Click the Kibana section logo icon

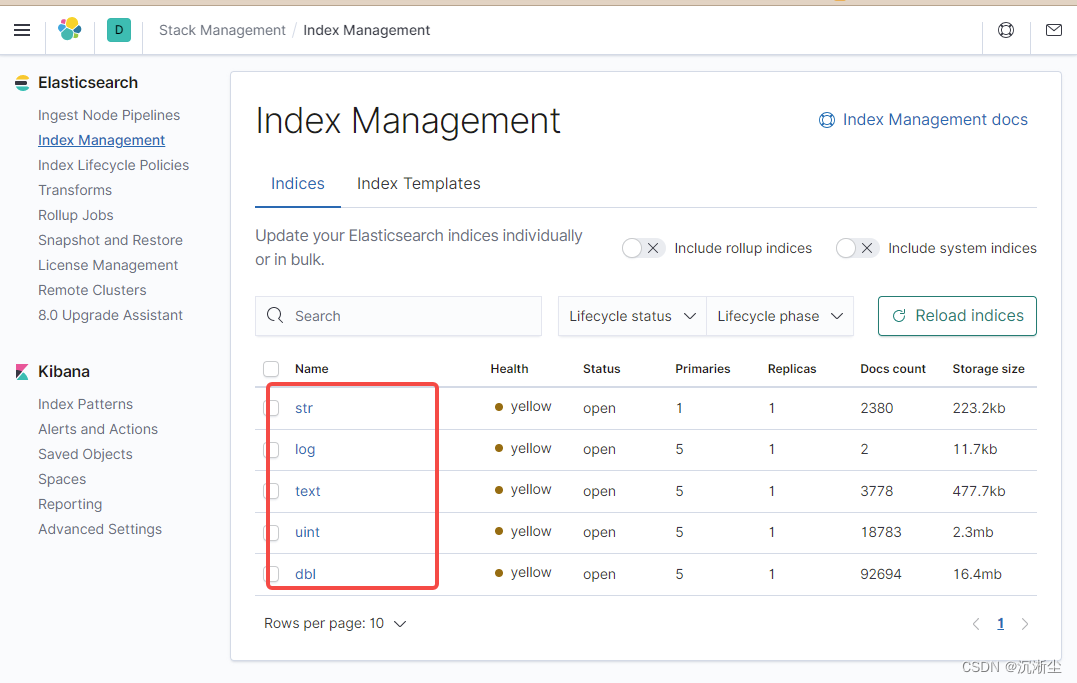click(22, 372)
